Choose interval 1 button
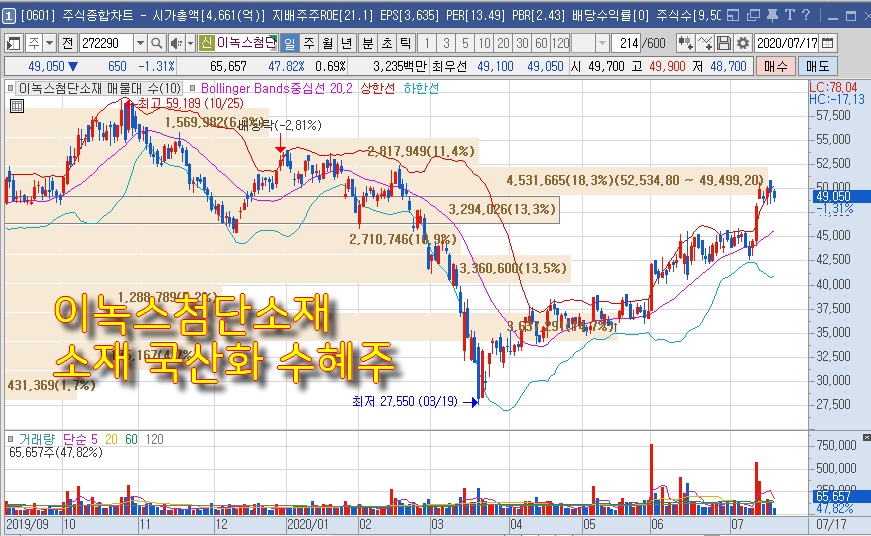Screen dimensions: 871x536 pyautogui.click(x=427, y=43)
